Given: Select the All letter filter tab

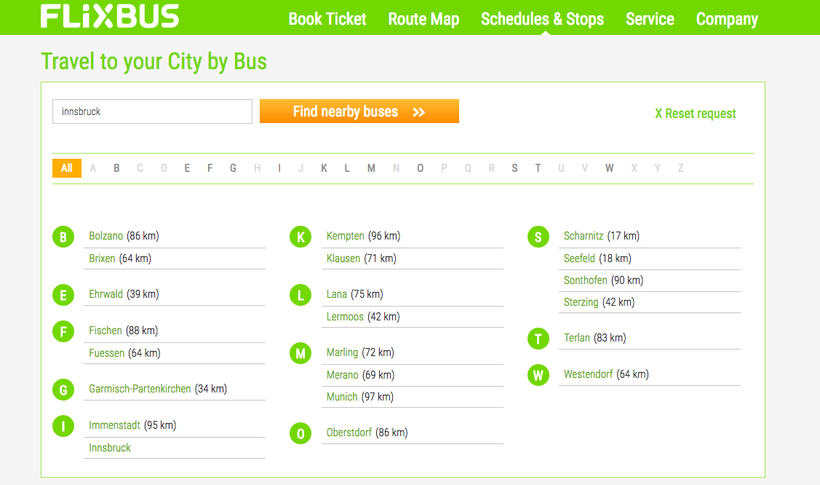Looking at the screenshot, I should [x=66, y=168].
